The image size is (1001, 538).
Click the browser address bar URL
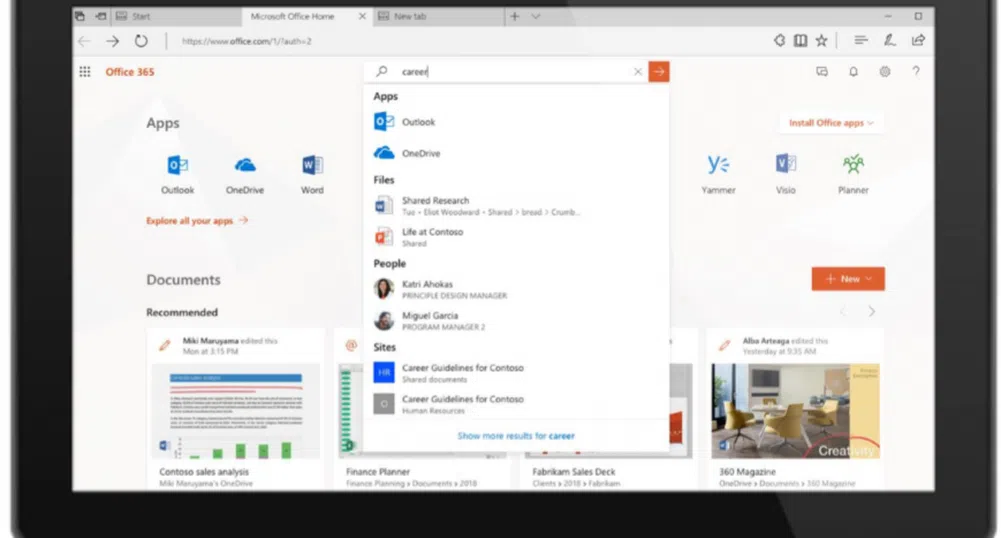[246, 41]
